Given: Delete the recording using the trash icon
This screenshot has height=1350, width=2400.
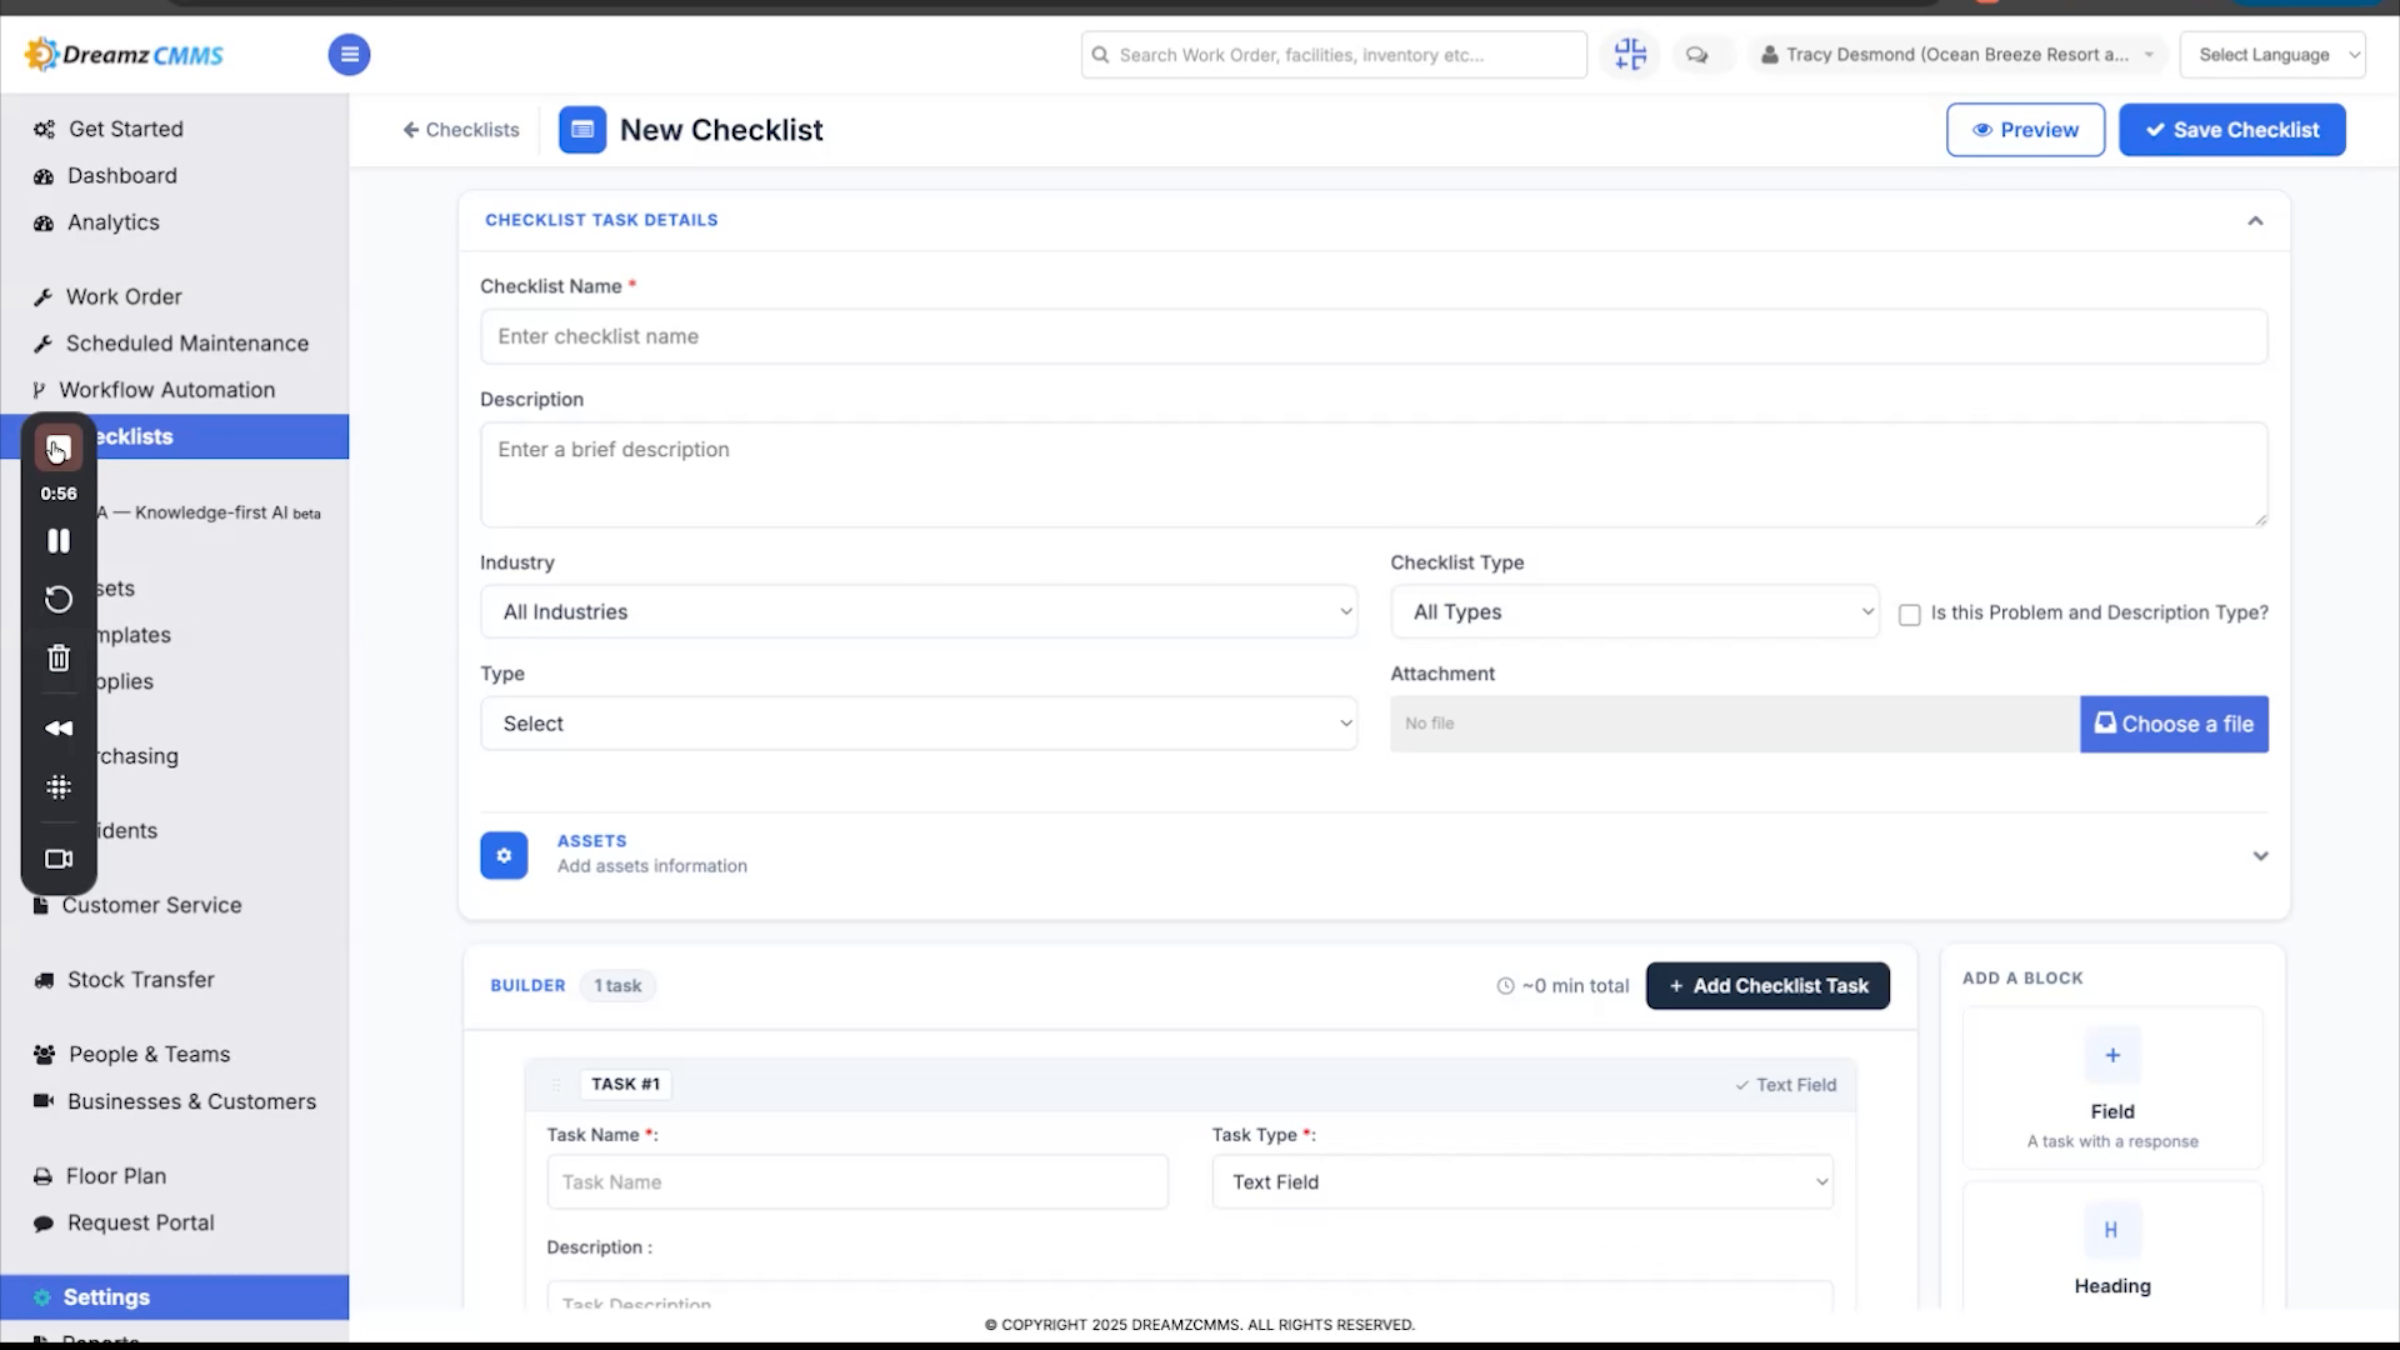Looking at the screenshot, I should (59, 657).
